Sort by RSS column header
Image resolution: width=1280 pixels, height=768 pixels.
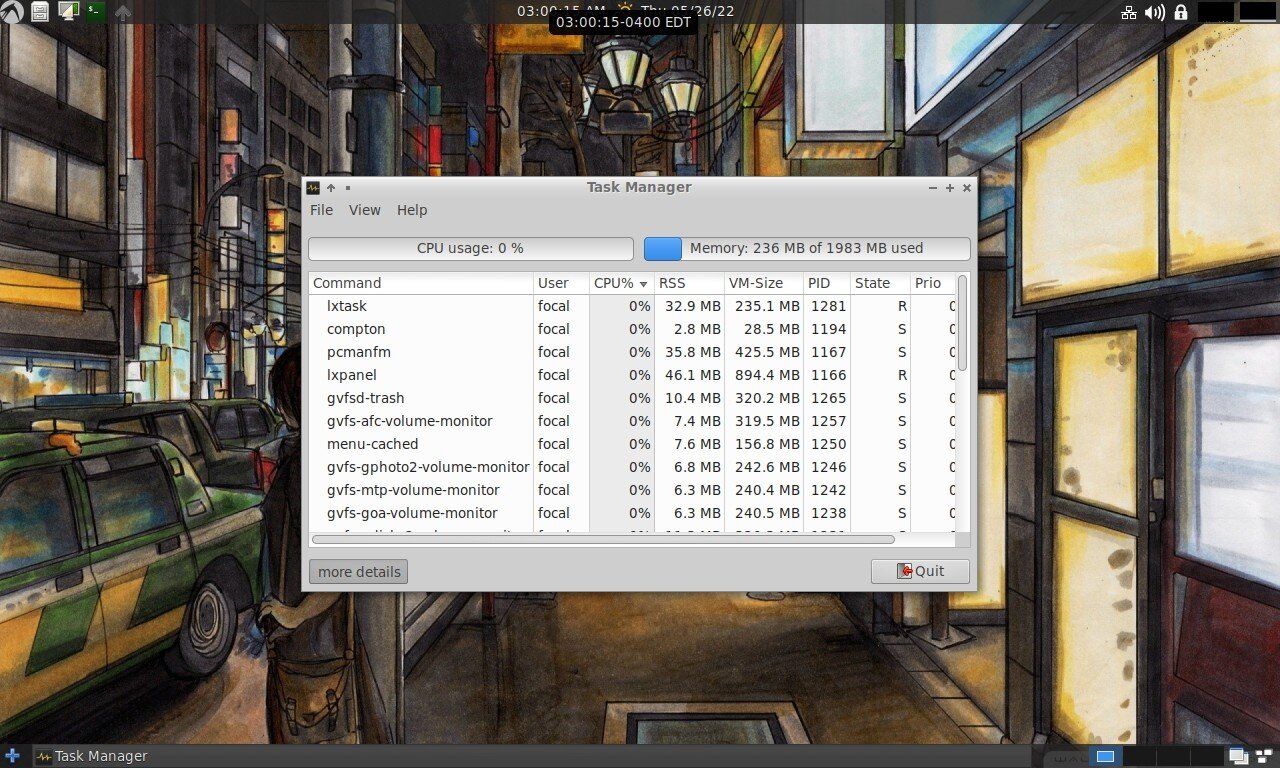(688, 283)
